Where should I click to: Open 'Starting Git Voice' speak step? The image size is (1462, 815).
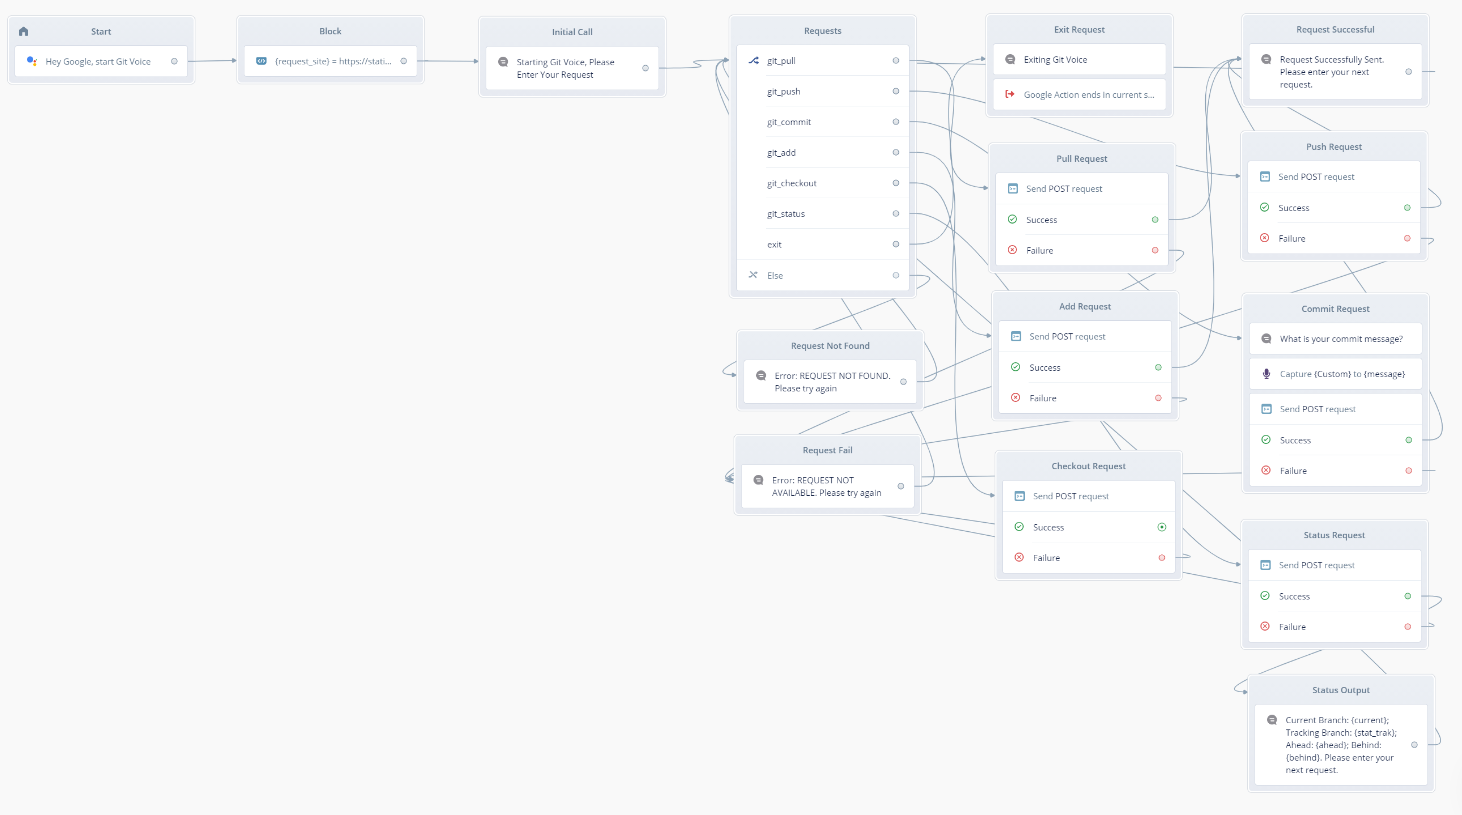(x=573, y=68)
